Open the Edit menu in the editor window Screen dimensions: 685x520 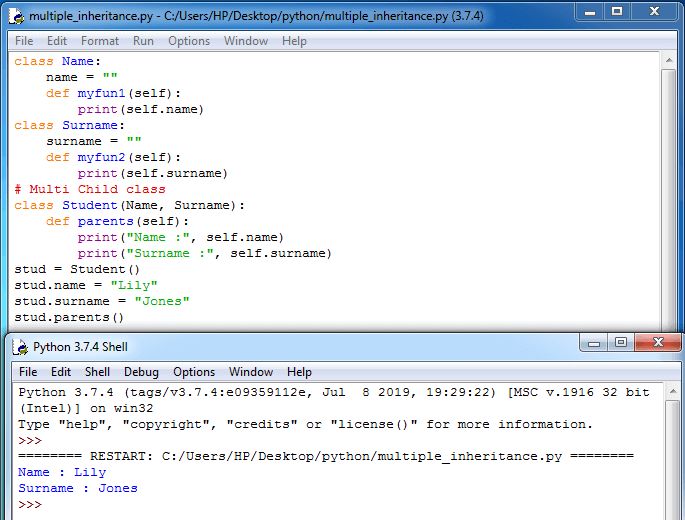point(57,41)
